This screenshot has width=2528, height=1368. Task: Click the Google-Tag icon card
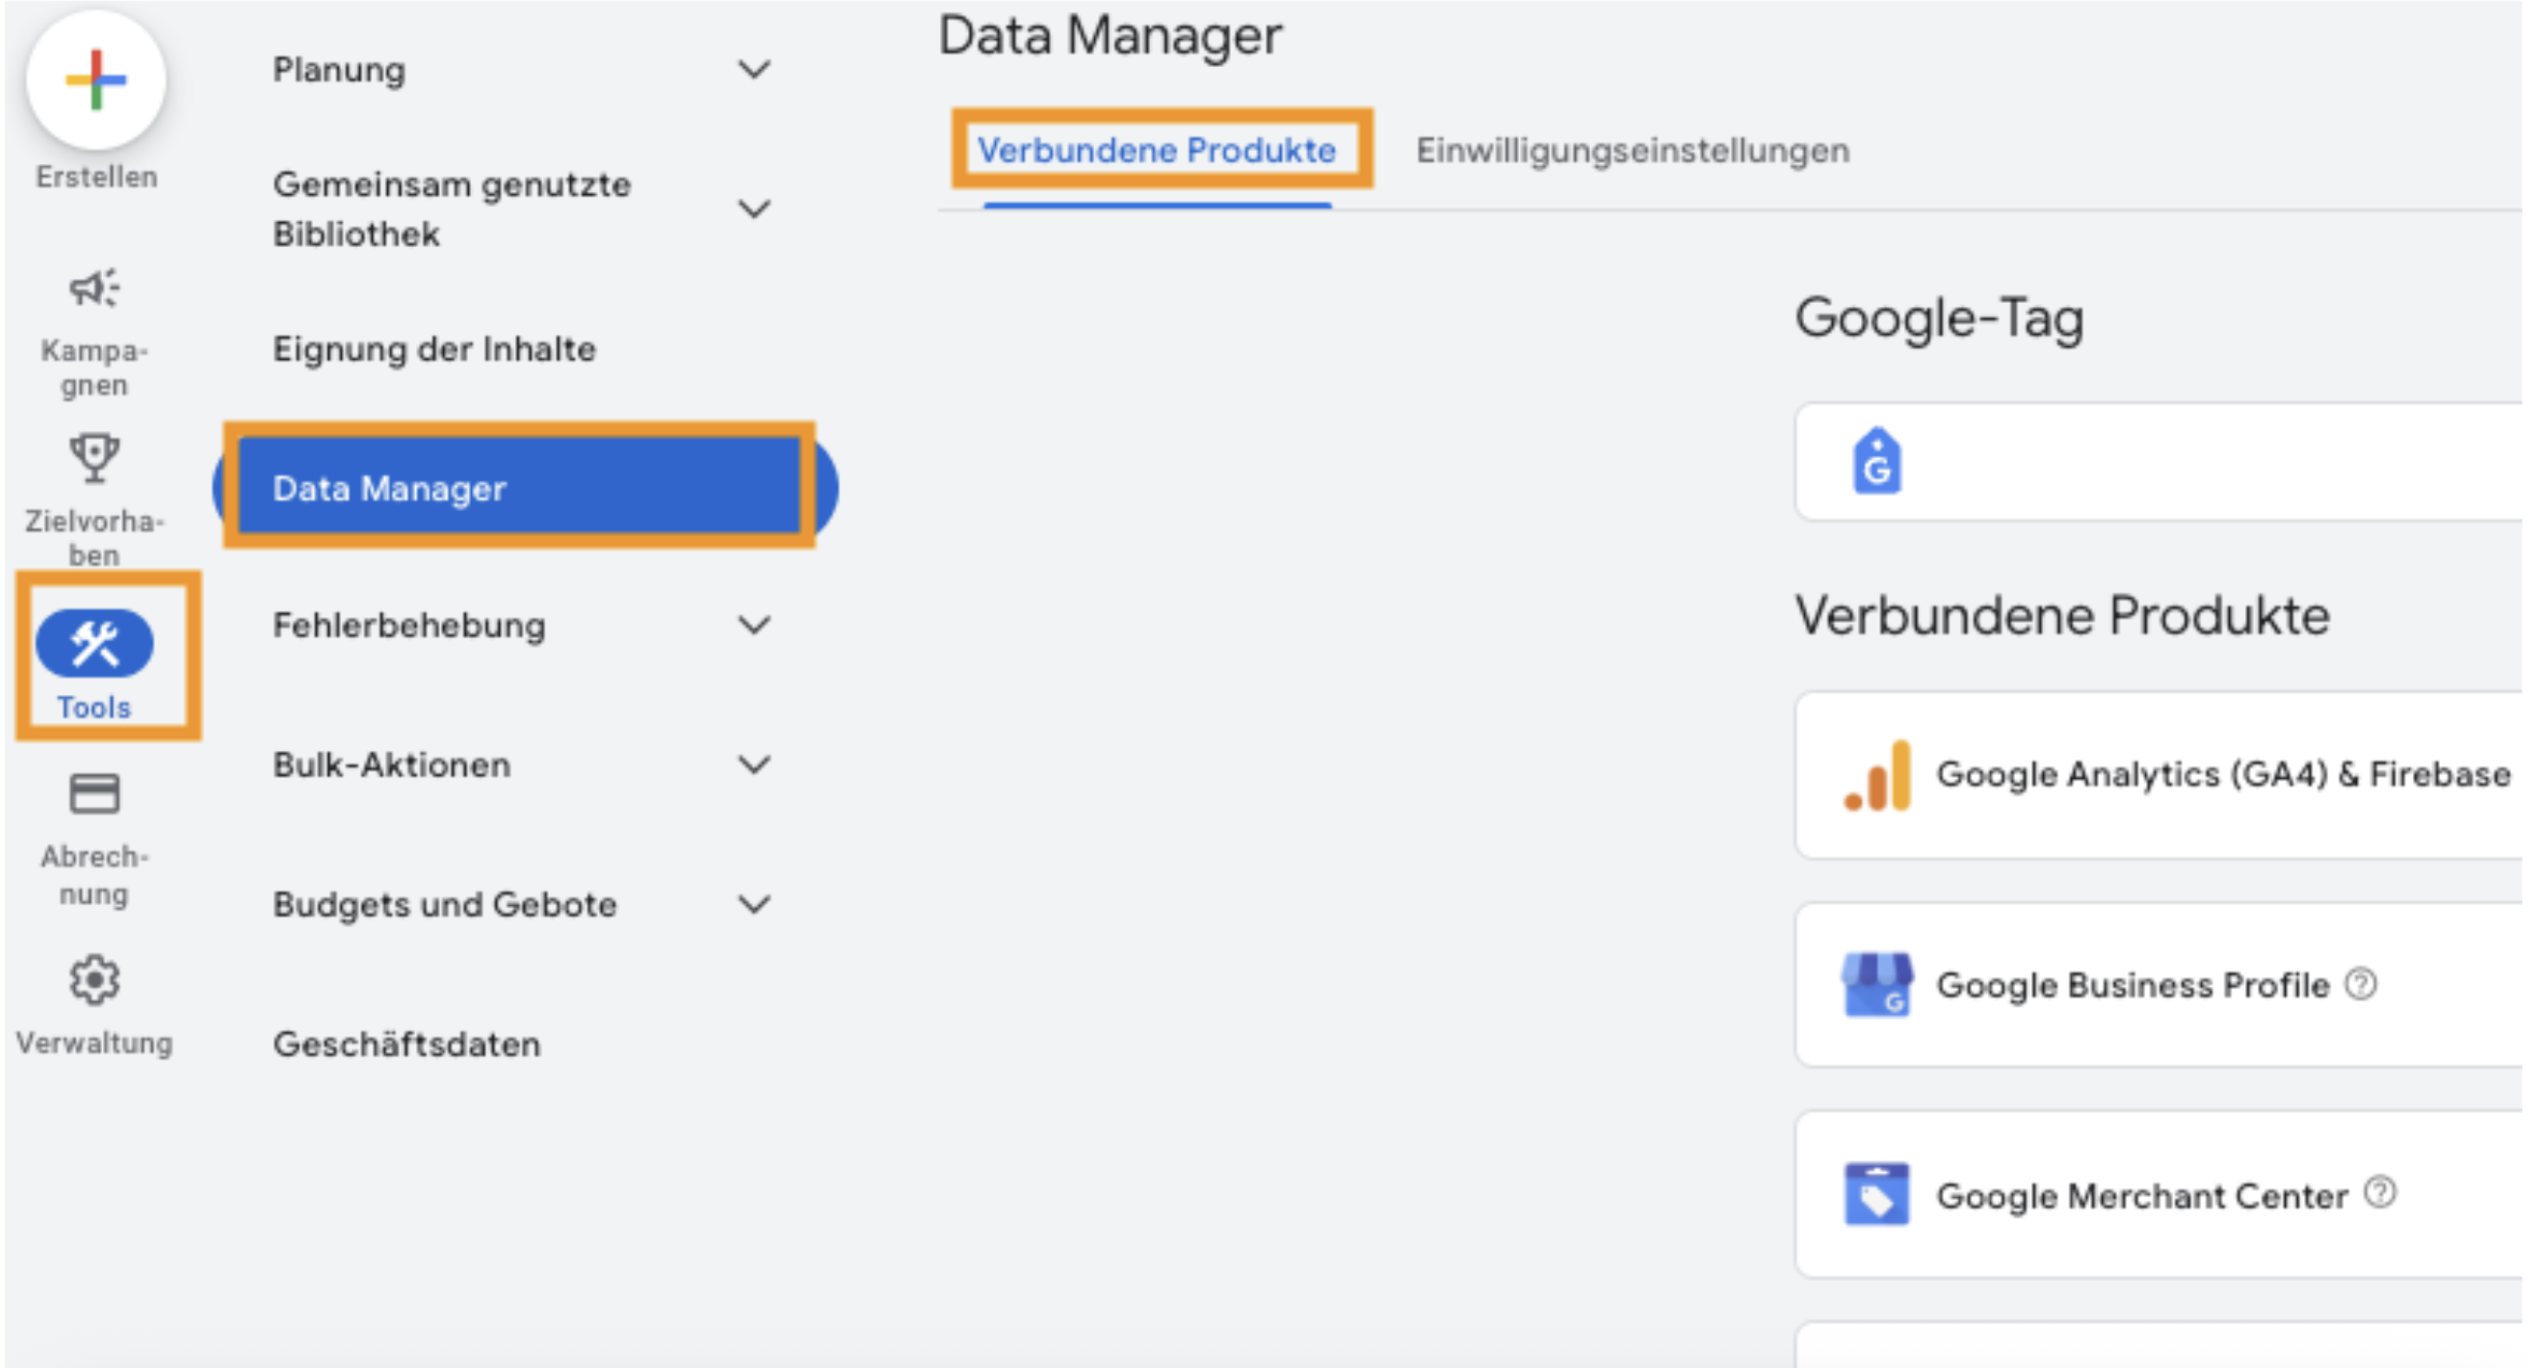tap(2158, 462)
